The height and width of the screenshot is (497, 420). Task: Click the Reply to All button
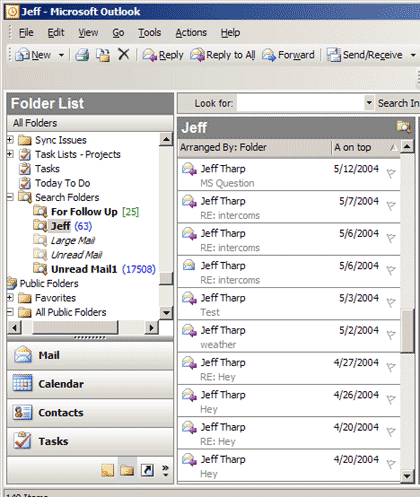223,55
